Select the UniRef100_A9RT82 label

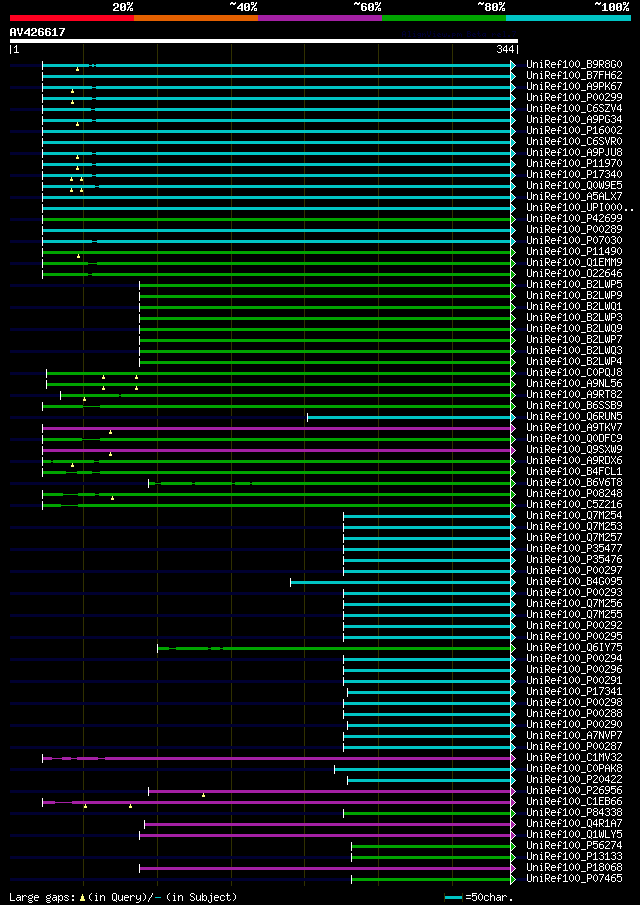point(574,395)
